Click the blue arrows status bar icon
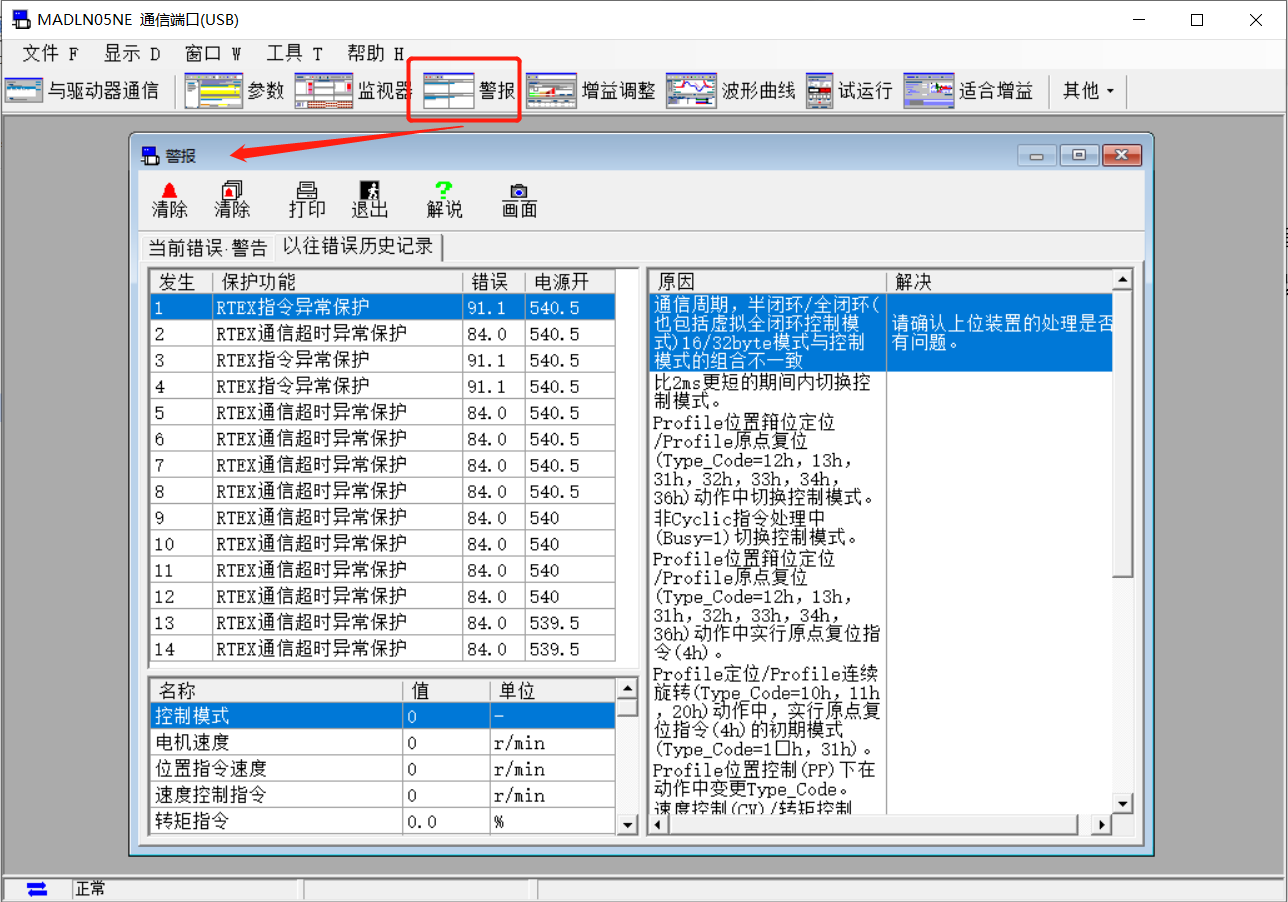 [37, 889]
